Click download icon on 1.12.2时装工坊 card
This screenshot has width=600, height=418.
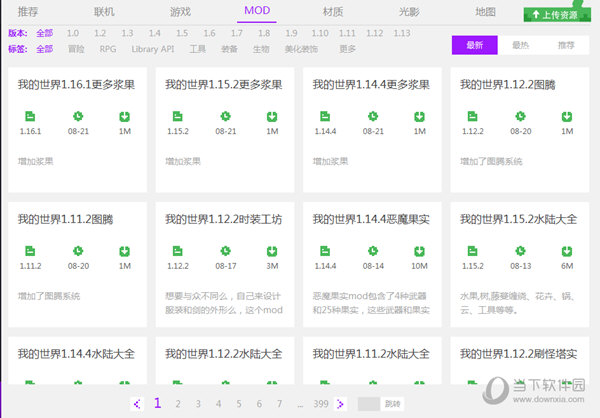point(272,251)
